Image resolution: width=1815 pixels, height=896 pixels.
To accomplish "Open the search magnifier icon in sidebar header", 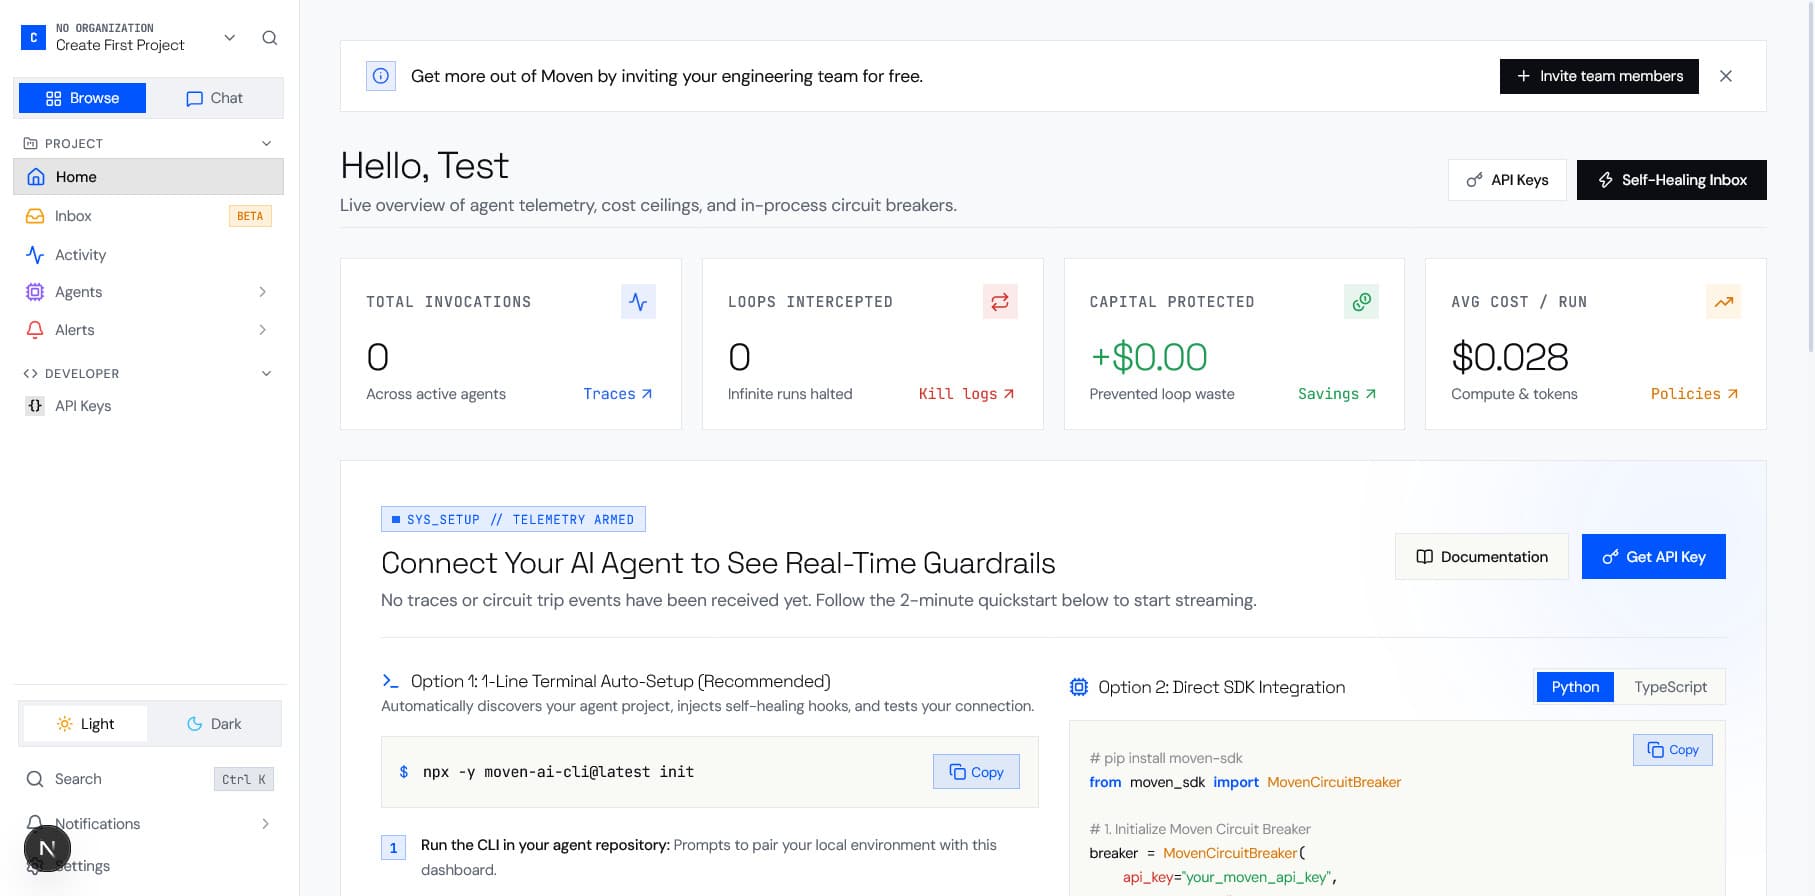I will (269, 38).
